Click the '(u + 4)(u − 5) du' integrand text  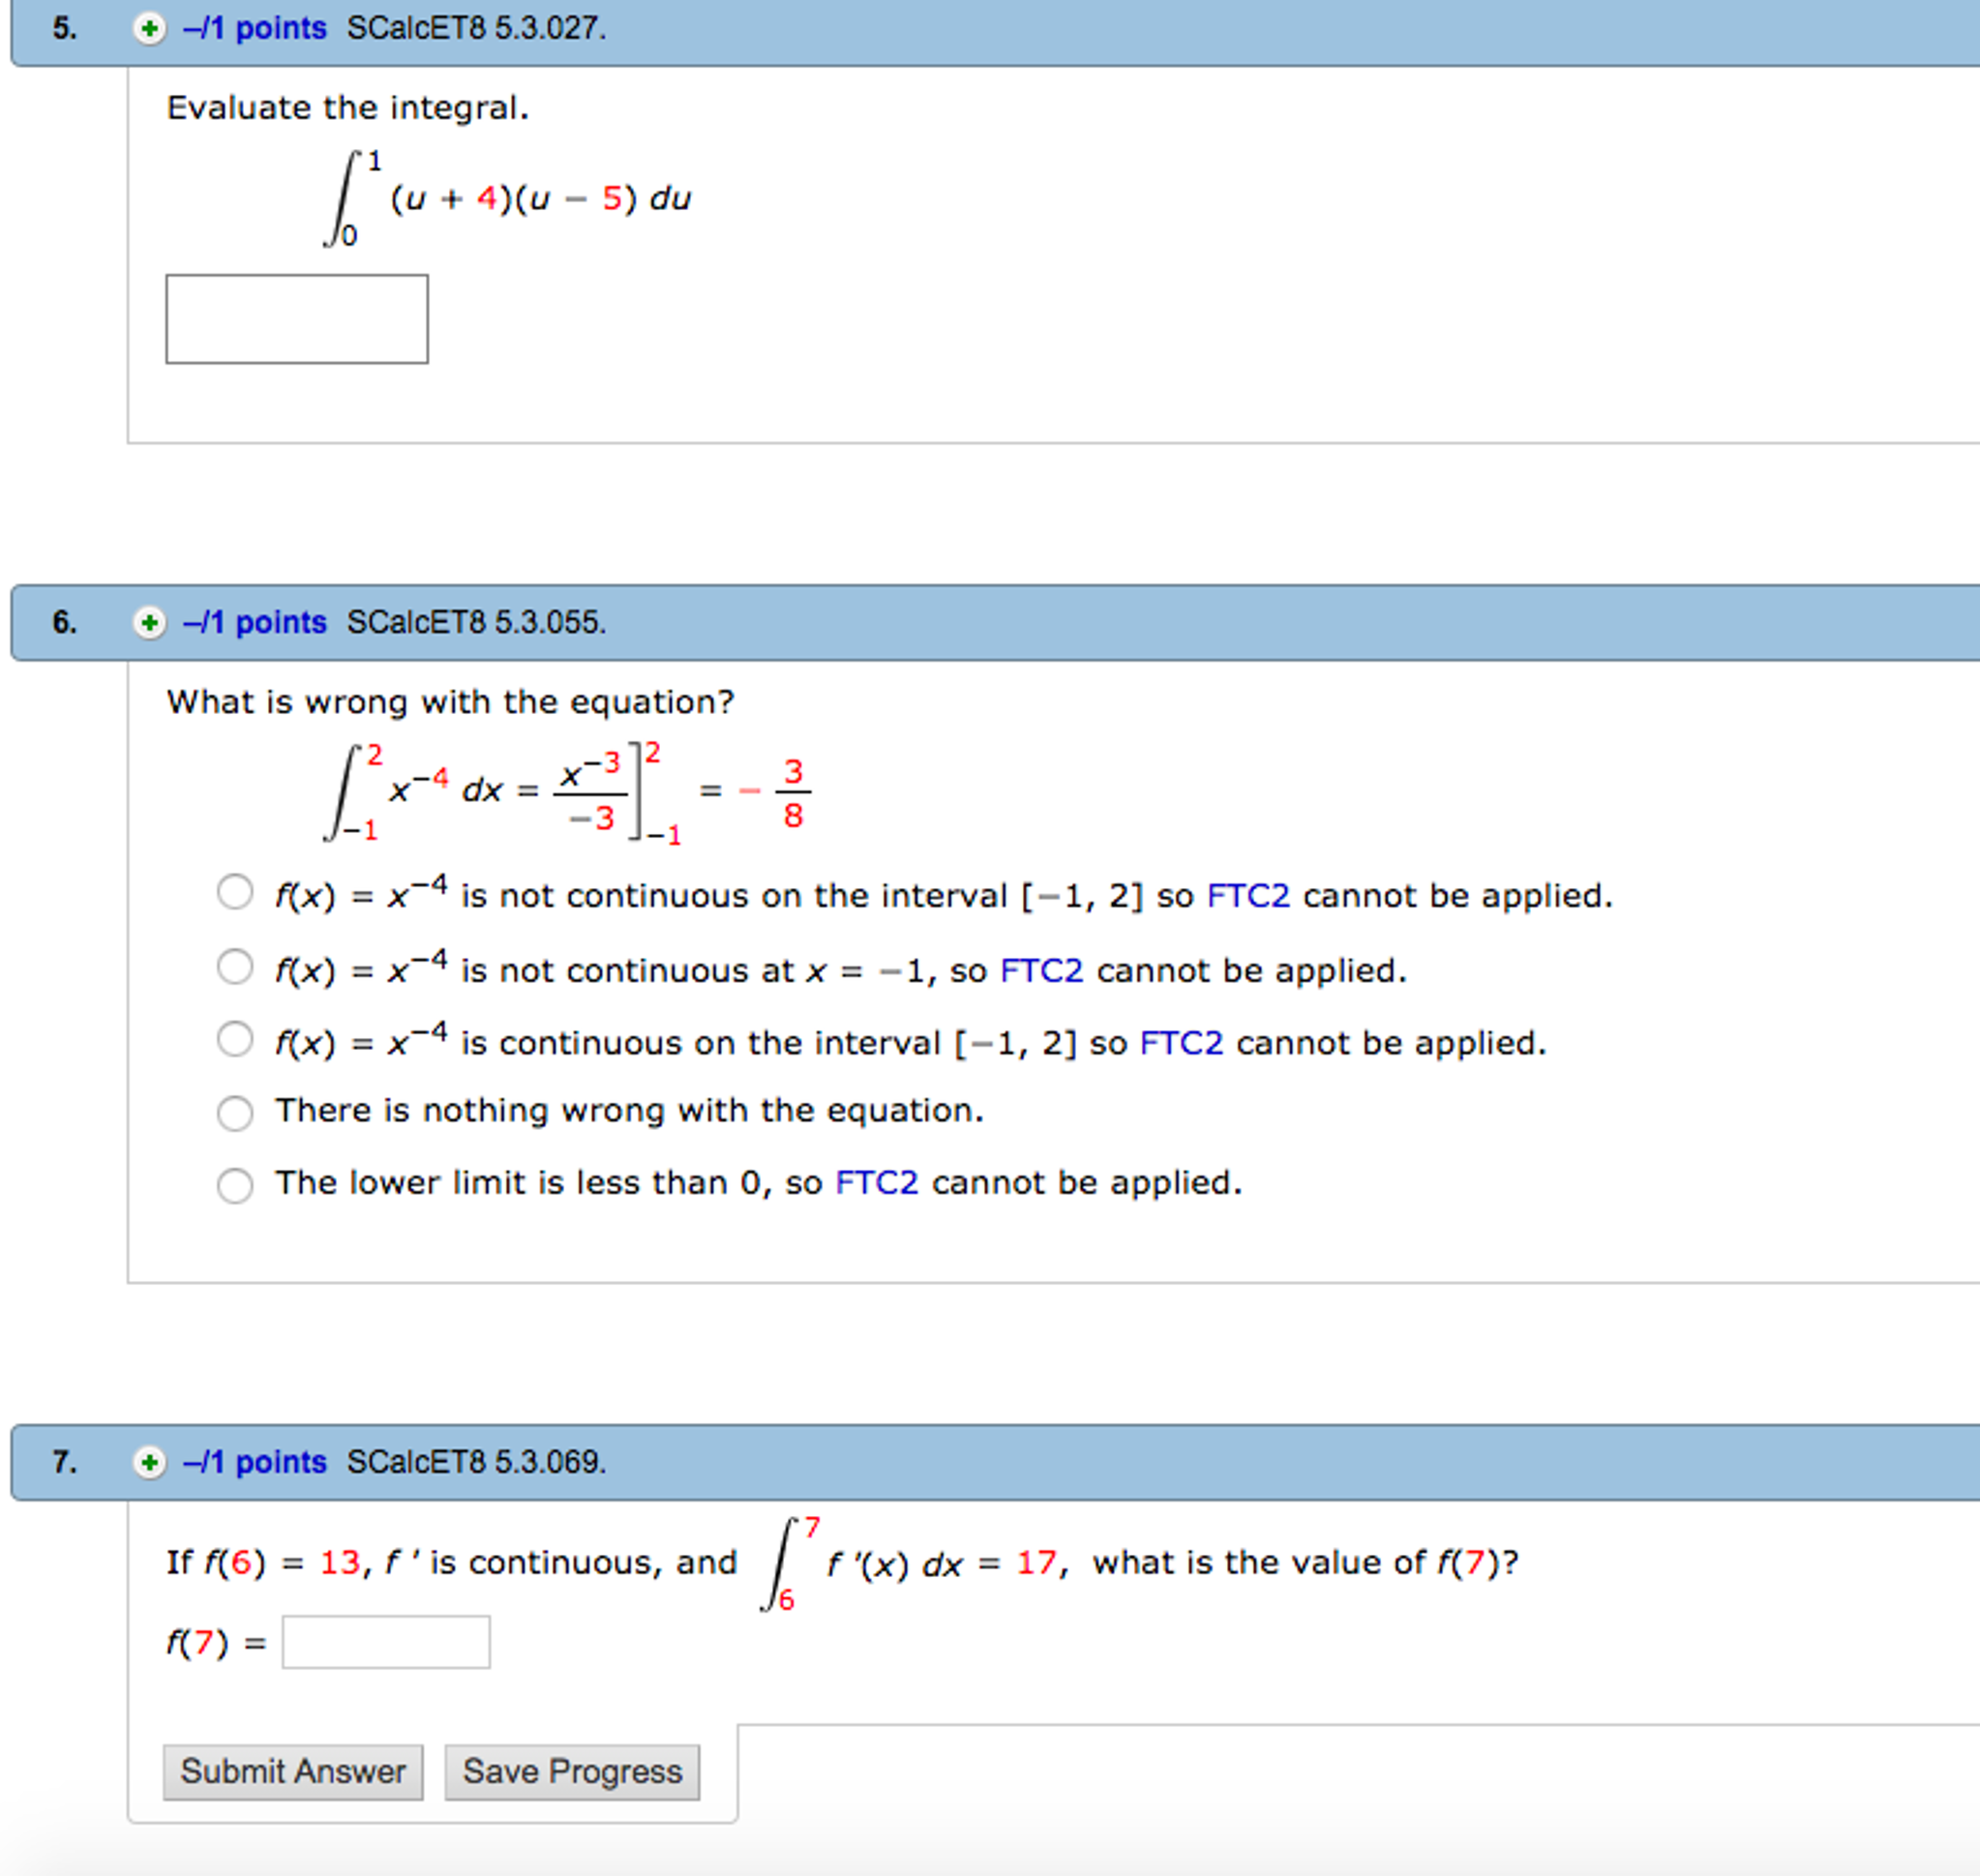coord(540,199)
